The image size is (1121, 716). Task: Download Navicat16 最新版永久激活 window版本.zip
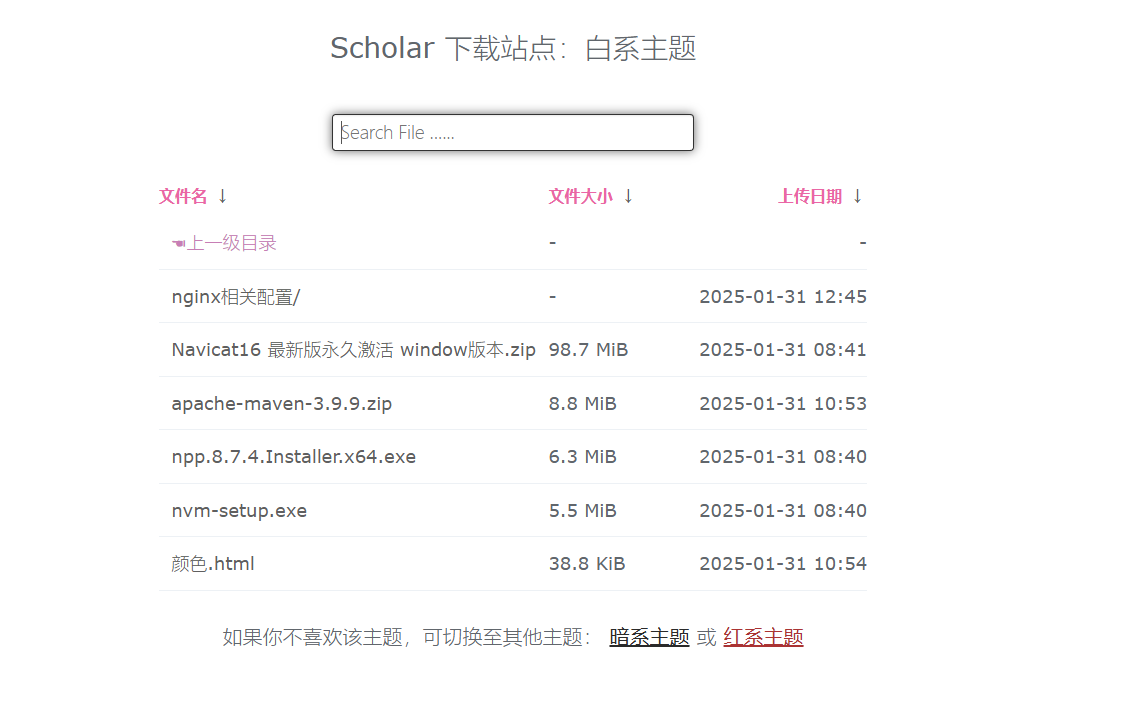[x=353, y=350]
